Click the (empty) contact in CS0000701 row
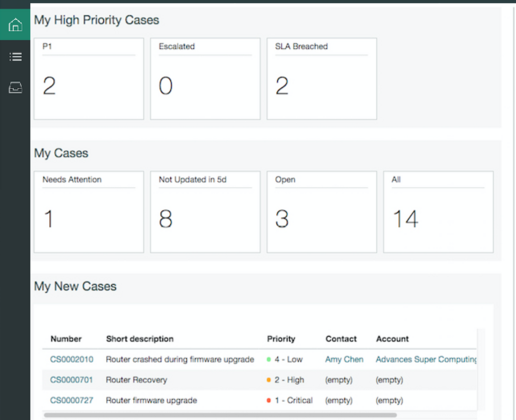Viewport: 516px width, 420px height. 339,380
